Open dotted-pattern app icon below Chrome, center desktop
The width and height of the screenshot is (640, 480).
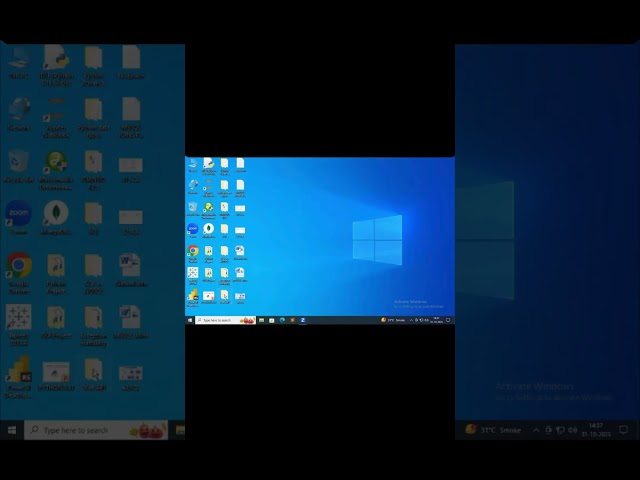click(x=193, y=273)
